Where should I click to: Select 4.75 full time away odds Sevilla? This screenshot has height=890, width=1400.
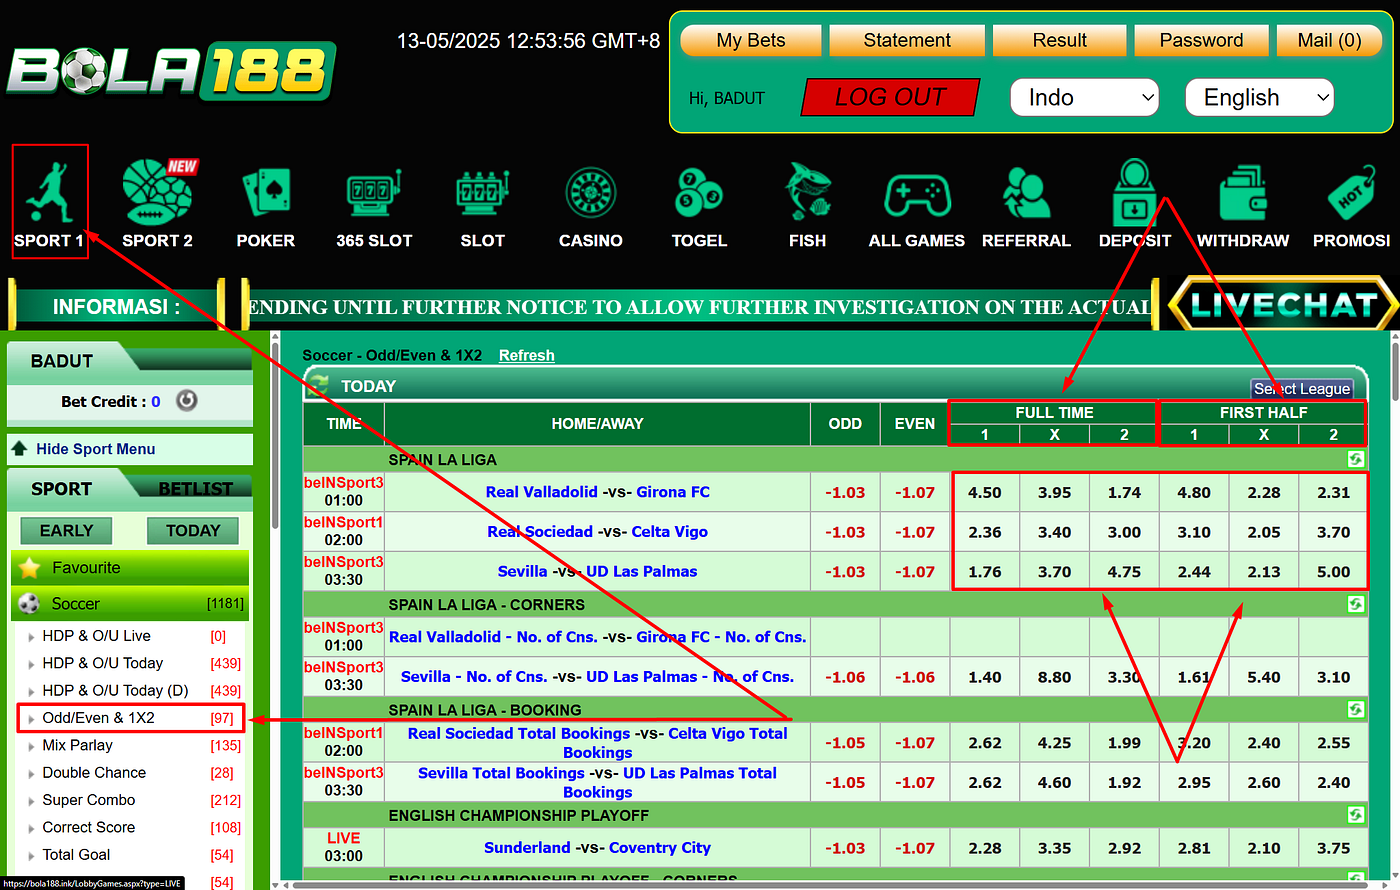click(1124, 572)
